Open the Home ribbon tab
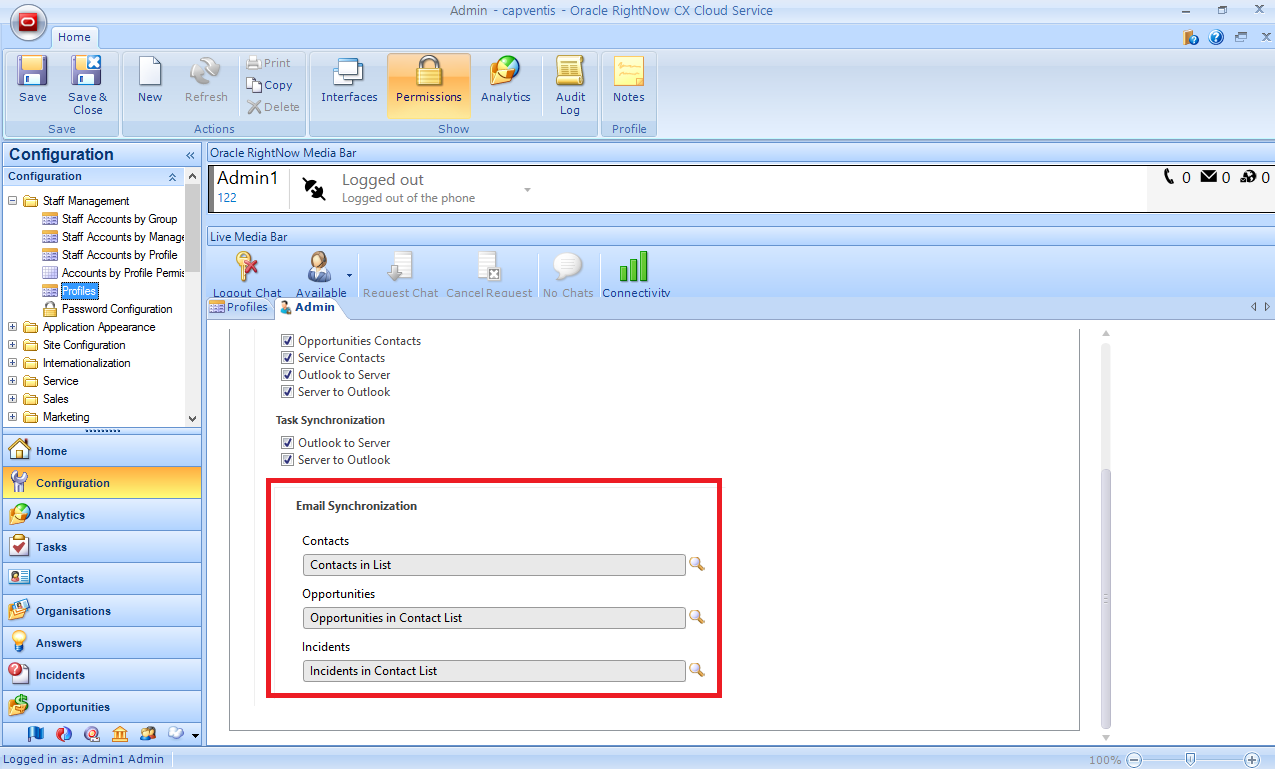The width and height of the screenshot is (1275, 769). click(74, 37)
